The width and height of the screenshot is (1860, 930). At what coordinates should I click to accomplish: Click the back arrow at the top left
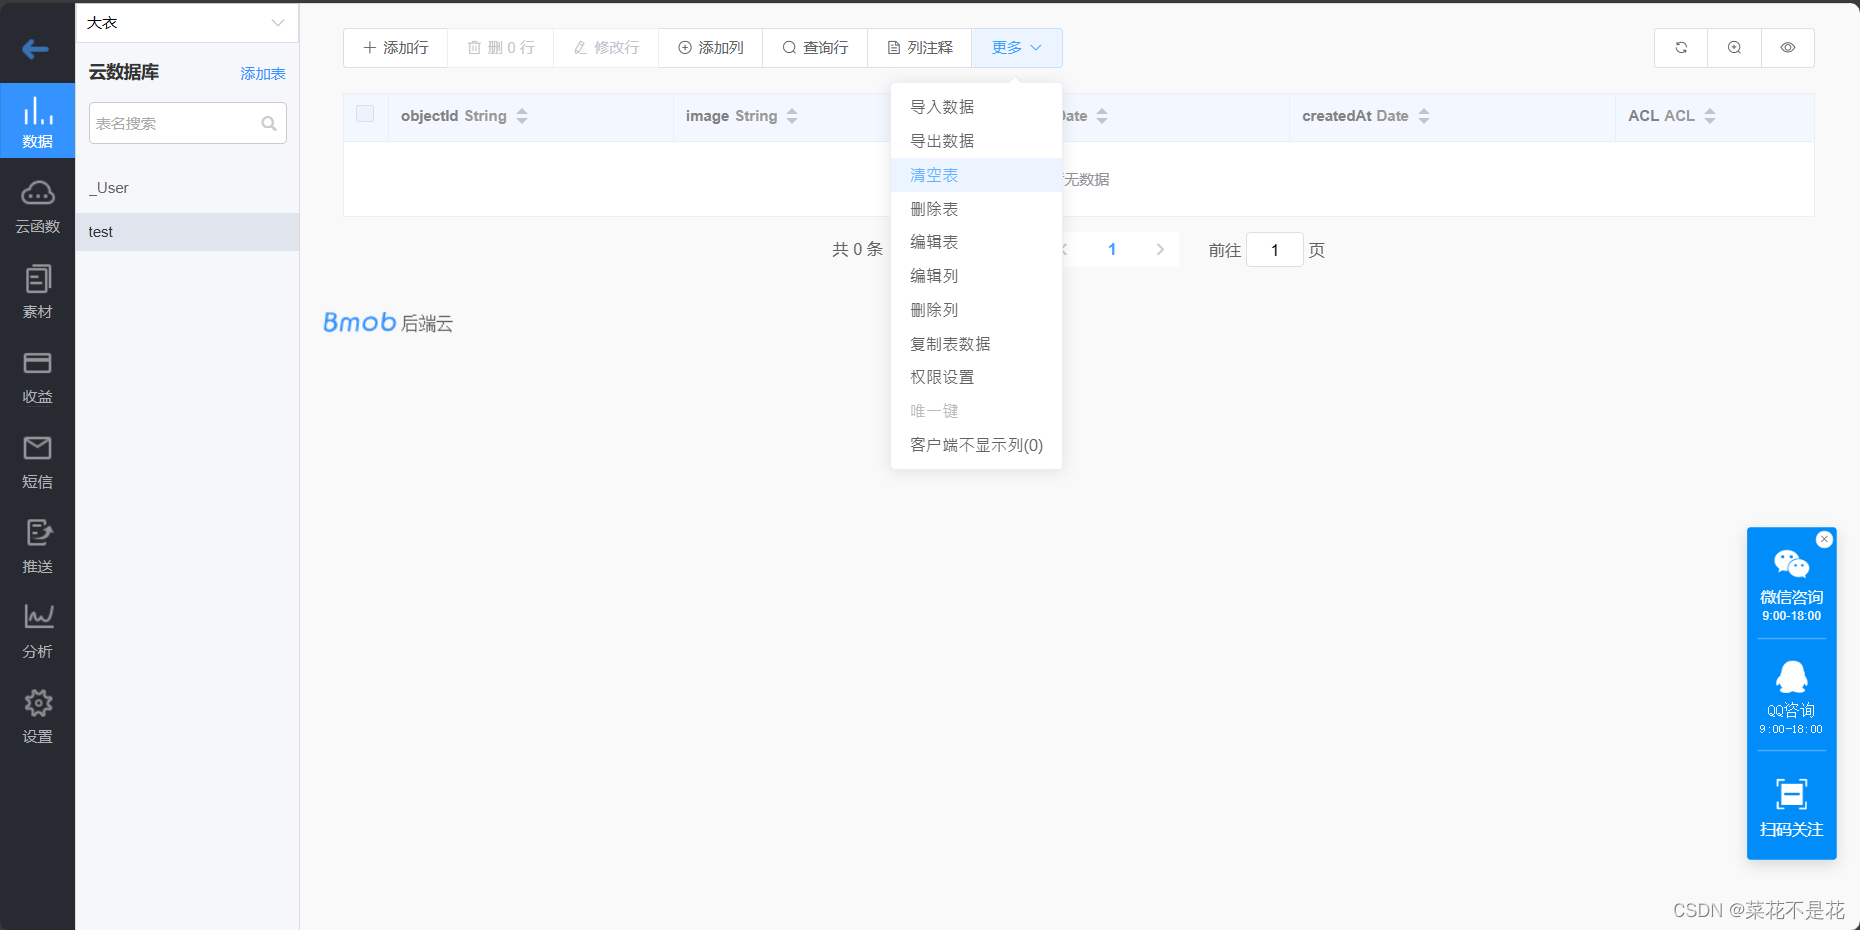click(34, 48)
